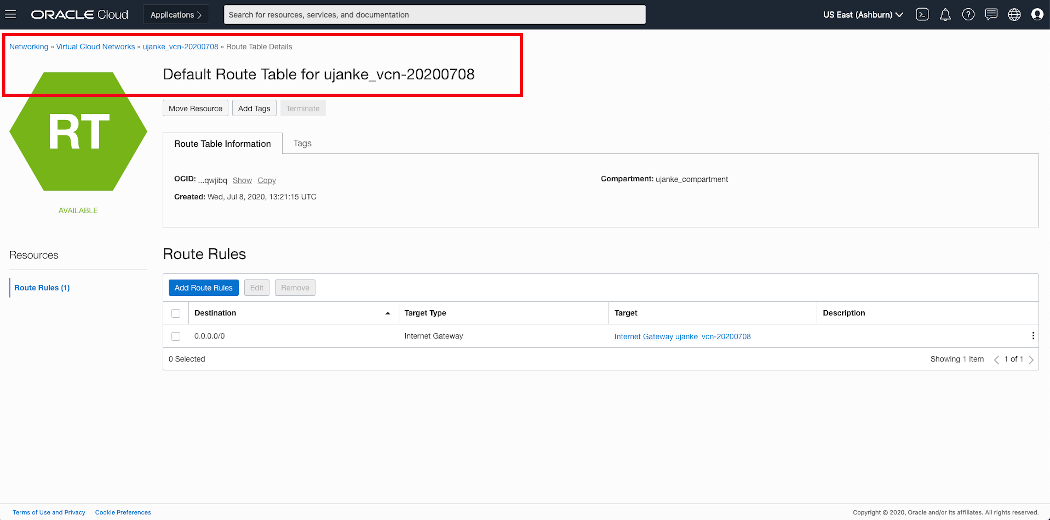
Task: Show the full OCID
Action: point(242,181)
